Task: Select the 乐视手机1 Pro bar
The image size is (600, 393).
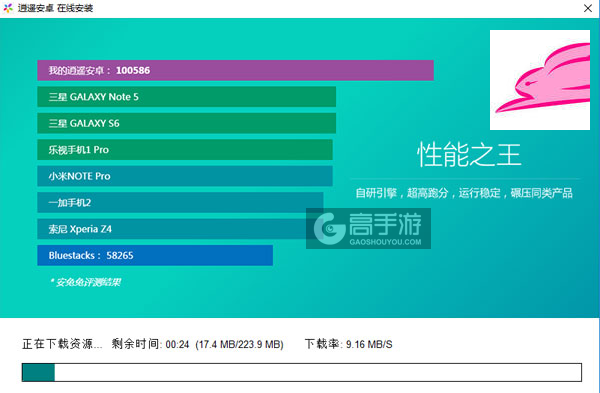Action: [185, 150]
